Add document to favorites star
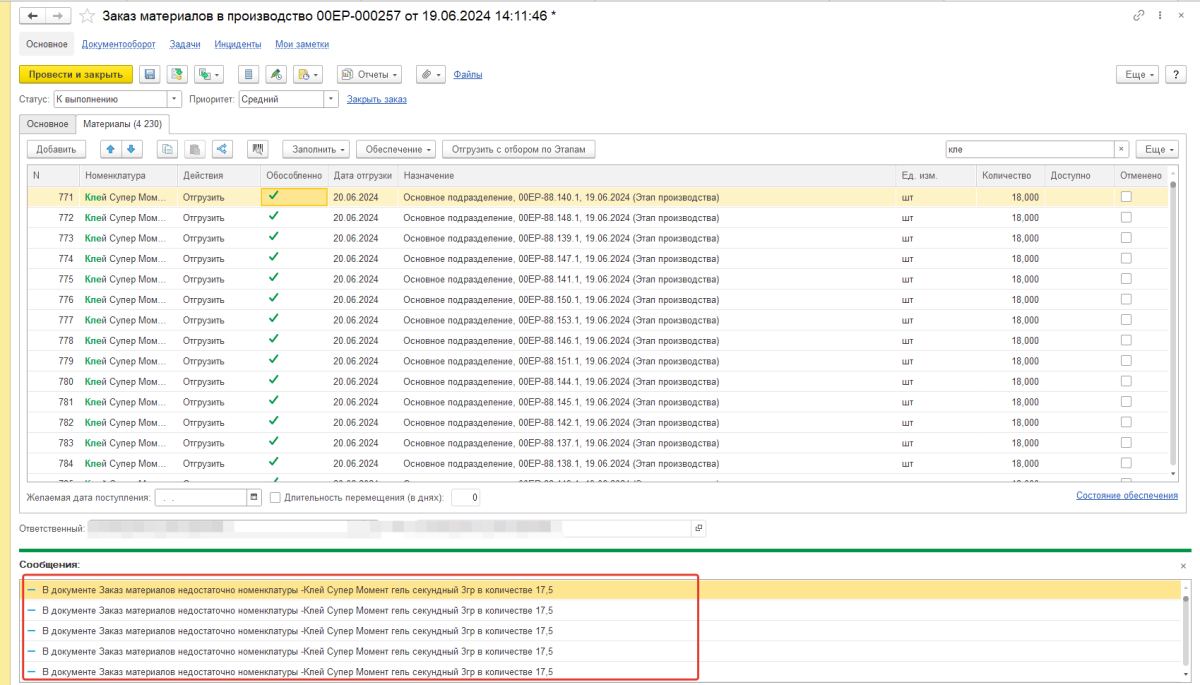1200x685 pixels. (x=88, y=16)
